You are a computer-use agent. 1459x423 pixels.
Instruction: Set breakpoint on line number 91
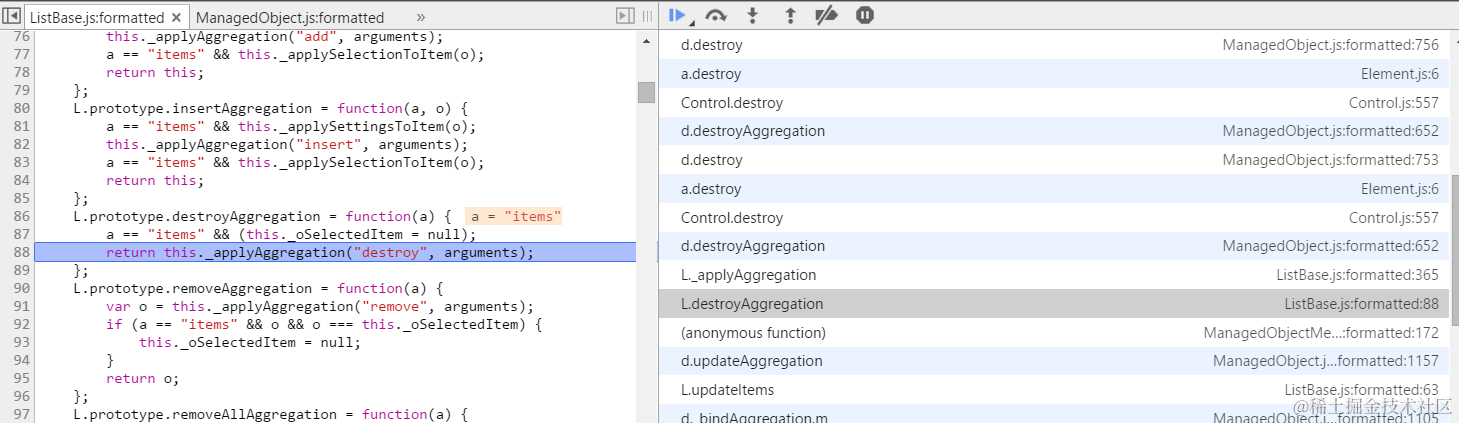coord(23,307)
